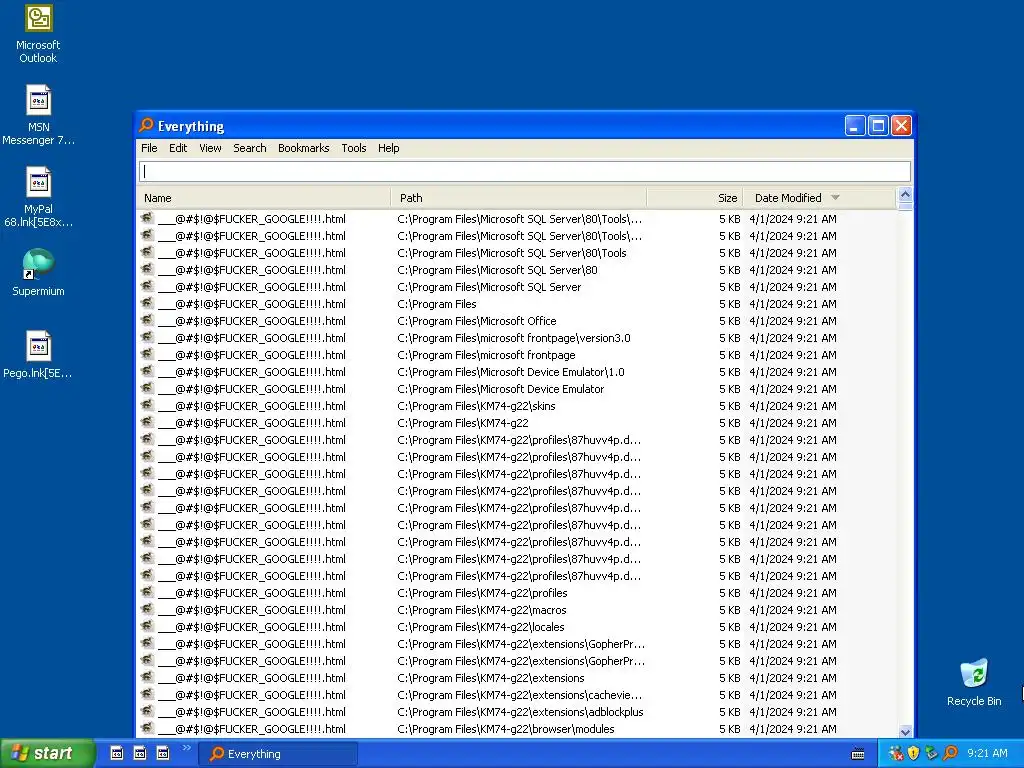Open the File menu
The image size is (1024, 768).
(149, 148)
